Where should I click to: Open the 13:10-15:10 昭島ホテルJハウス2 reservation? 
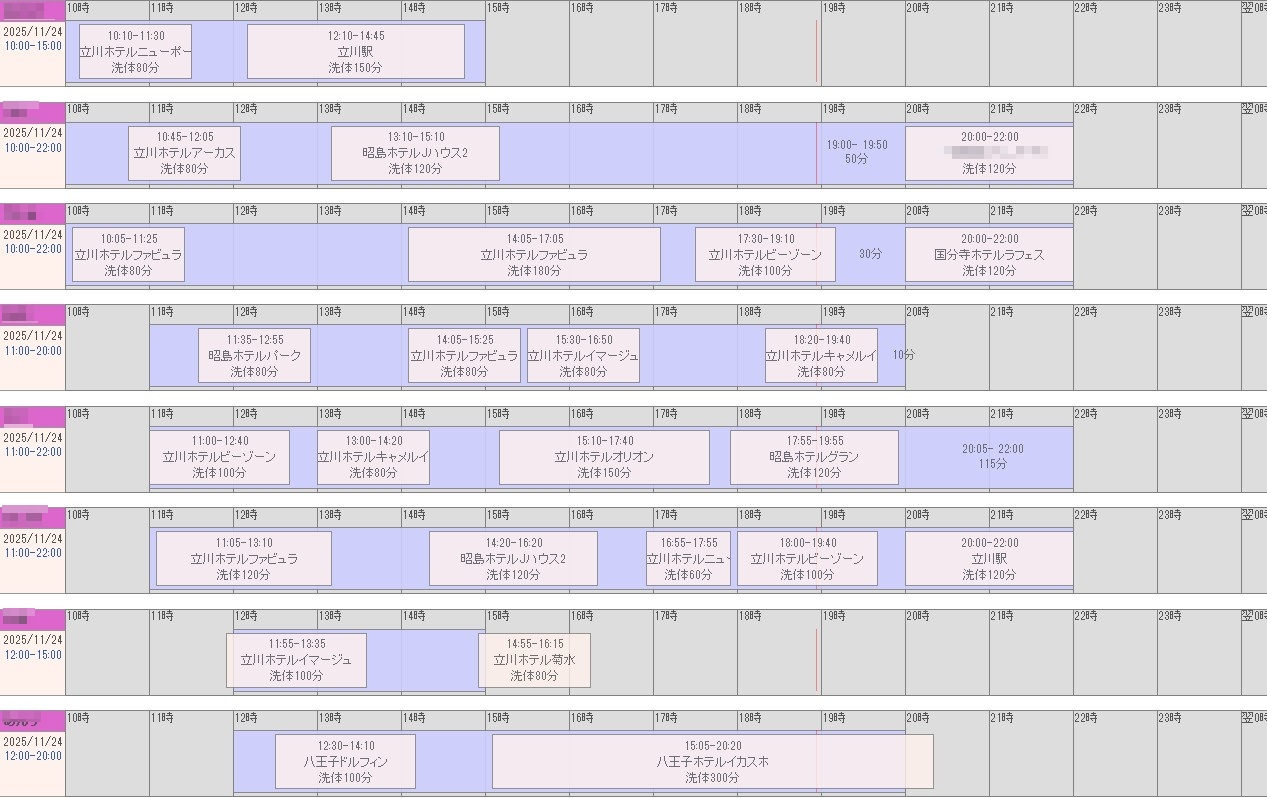[415, 153]
